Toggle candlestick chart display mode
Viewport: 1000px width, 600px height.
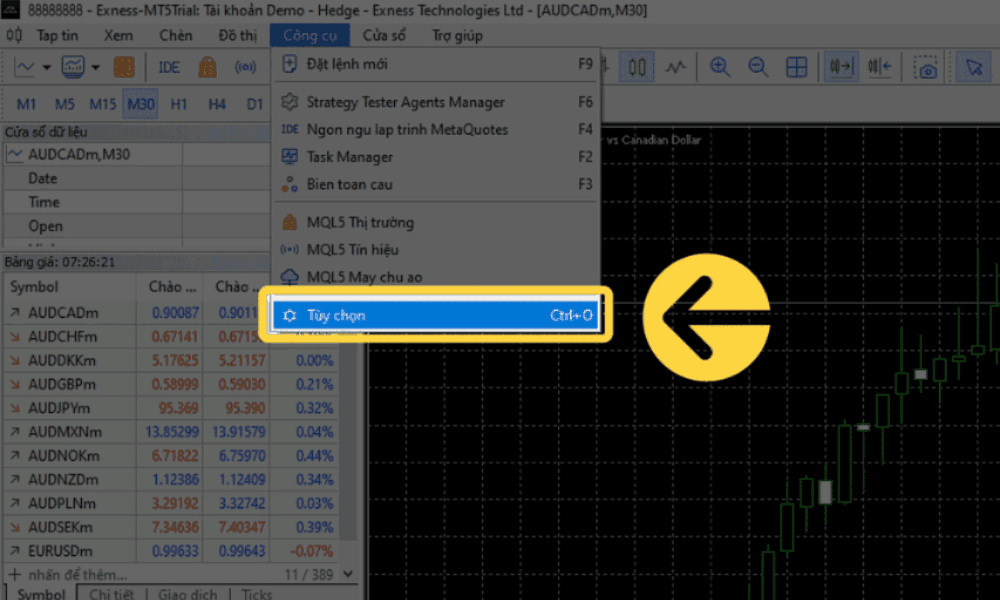click(636, 67)
